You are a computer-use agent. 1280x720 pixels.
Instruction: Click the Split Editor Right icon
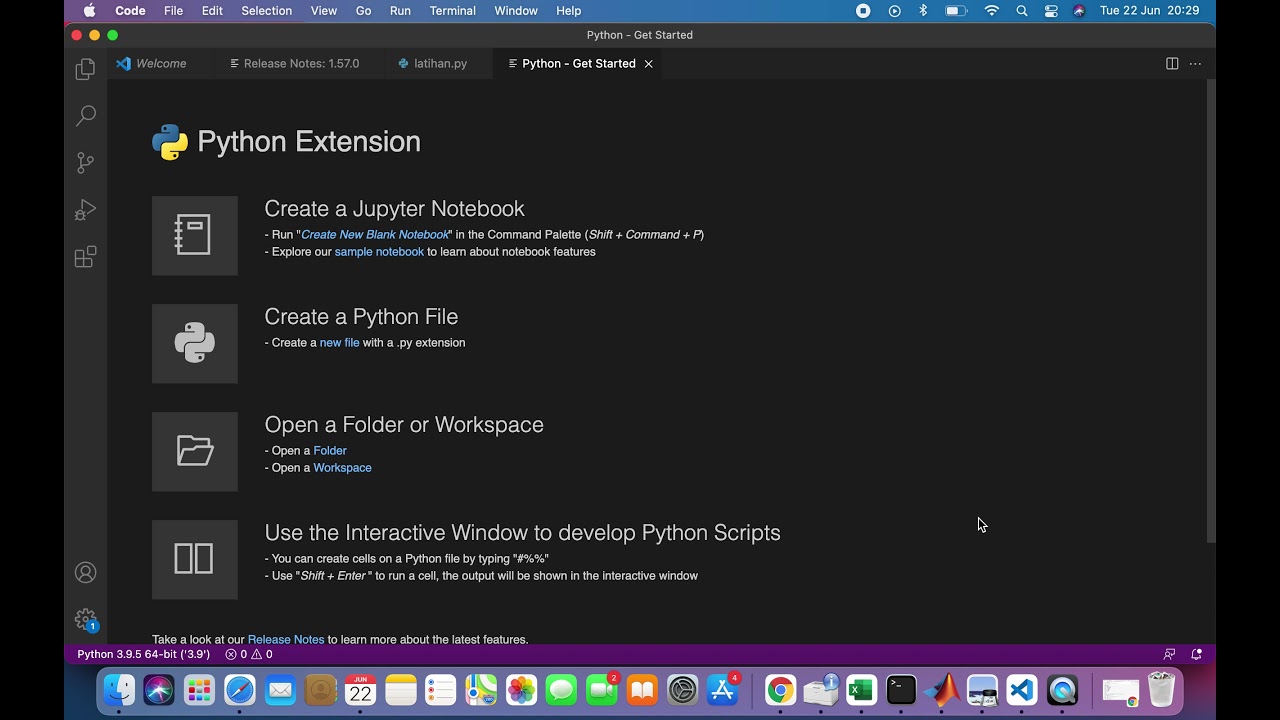pos(1172,63)
